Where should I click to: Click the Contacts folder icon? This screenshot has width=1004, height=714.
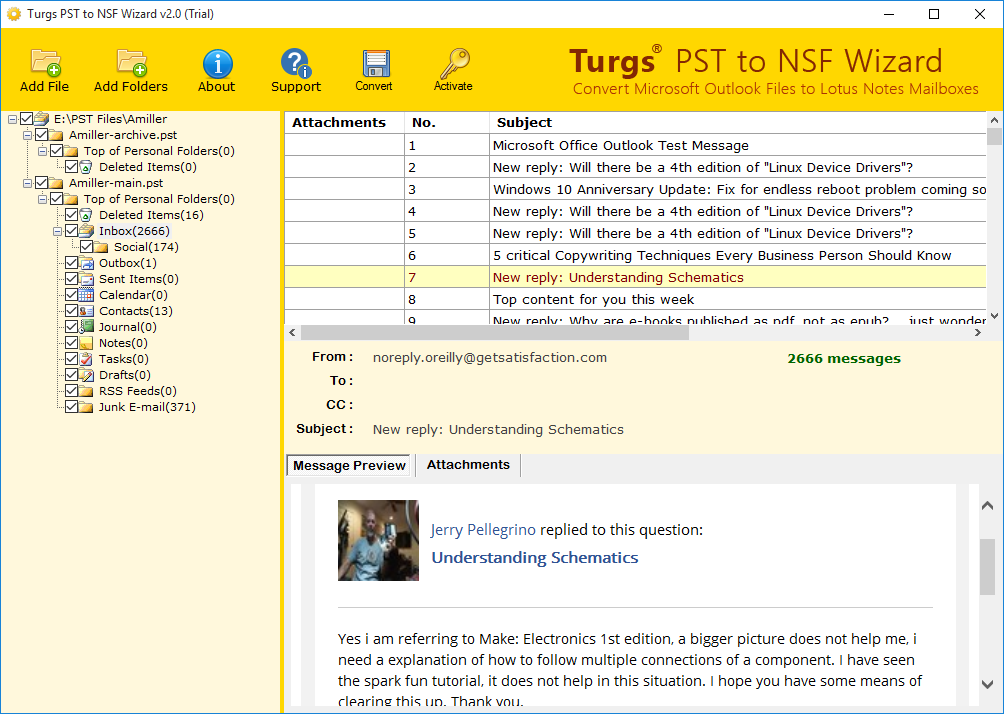[x=86, y=311]
